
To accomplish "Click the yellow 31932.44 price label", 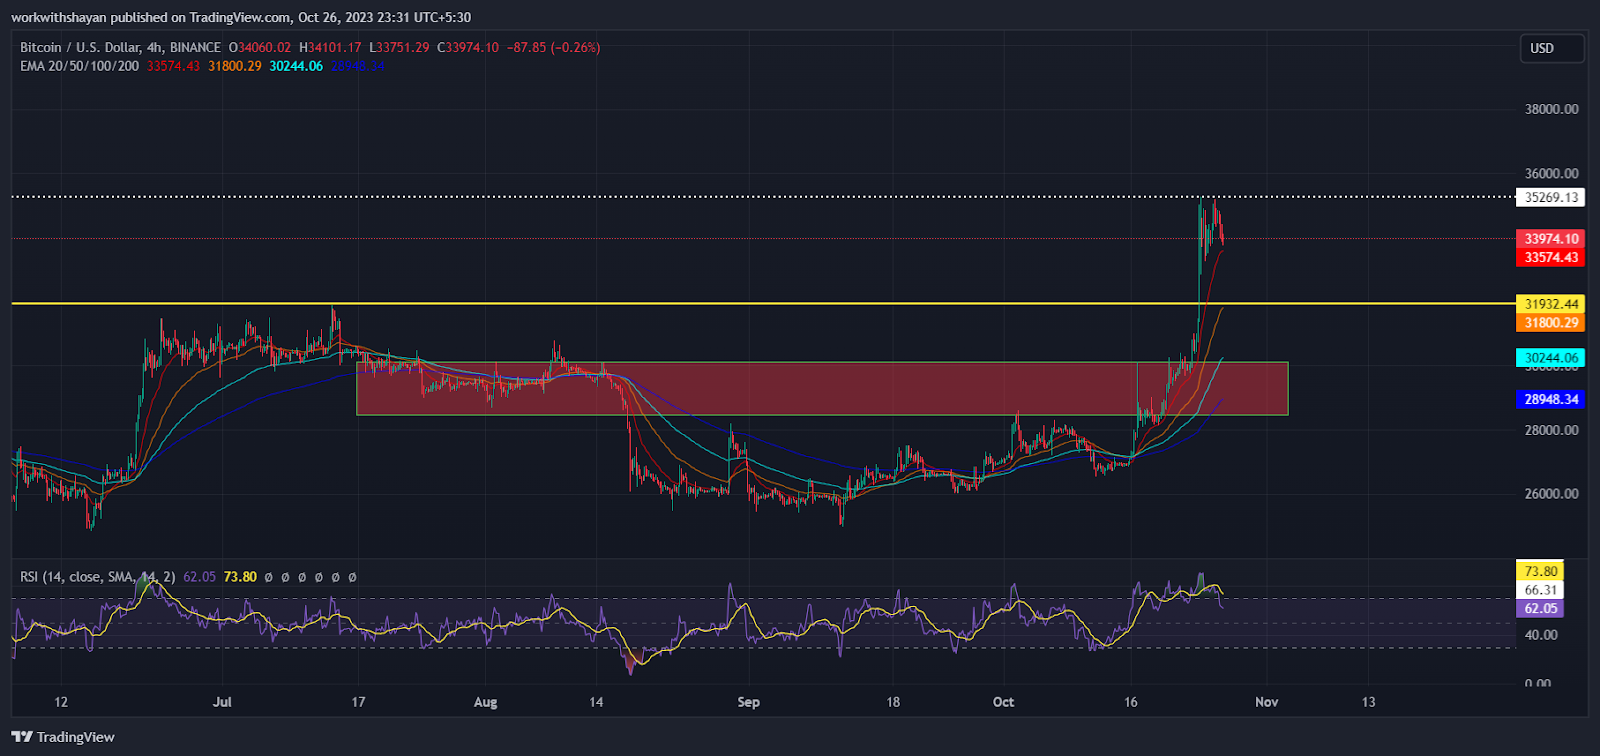I will point(1551,304).
